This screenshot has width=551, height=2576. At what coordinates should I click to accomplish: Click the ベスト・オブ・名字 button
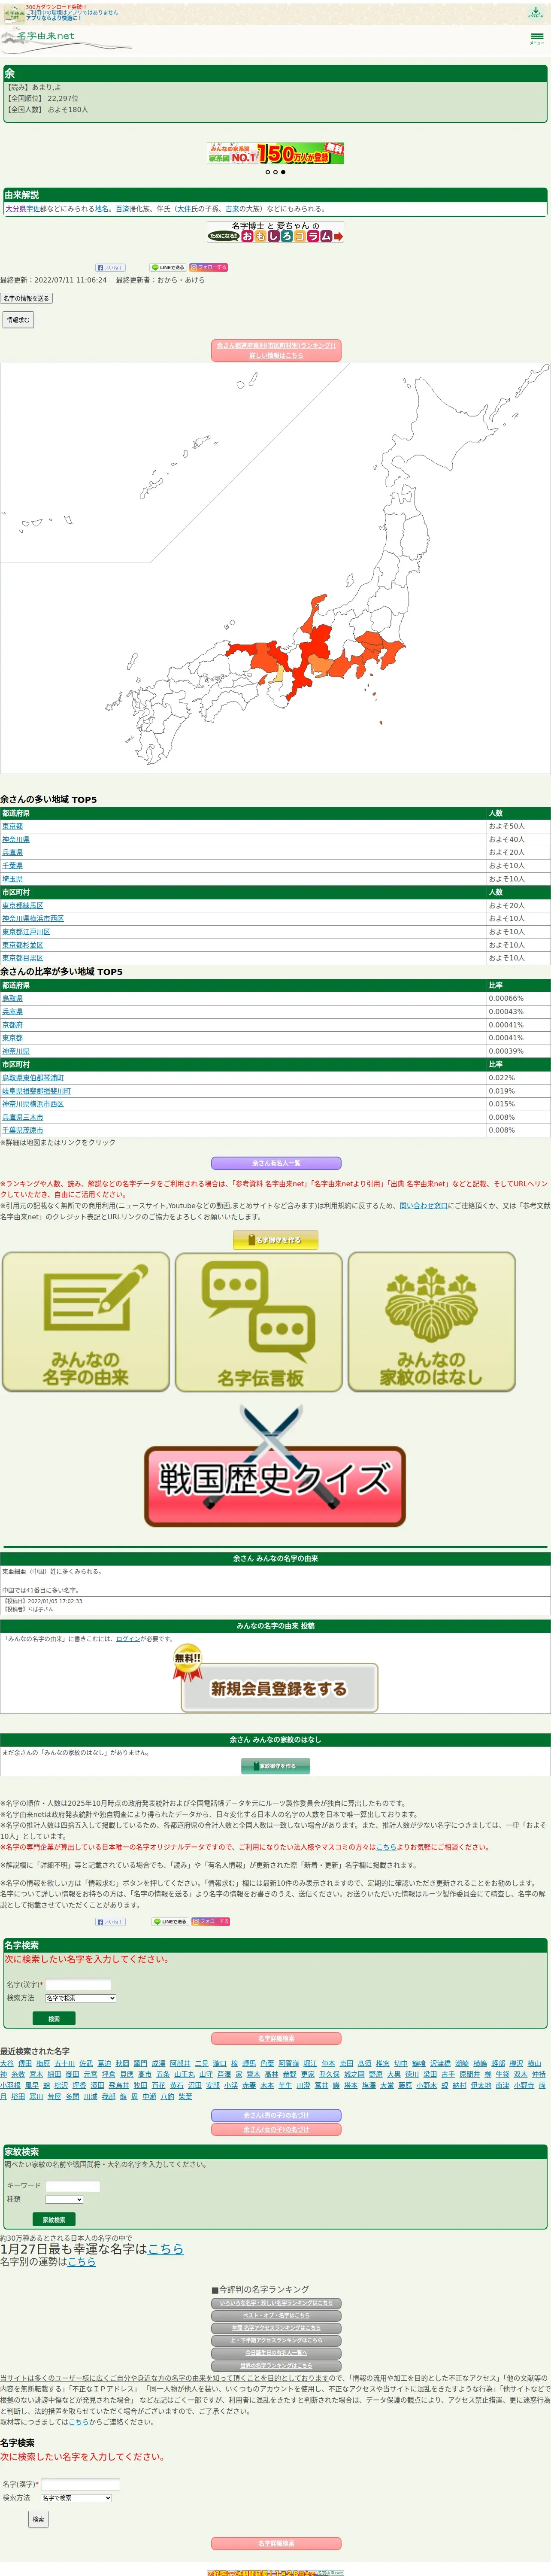[x=276, y=2316]
